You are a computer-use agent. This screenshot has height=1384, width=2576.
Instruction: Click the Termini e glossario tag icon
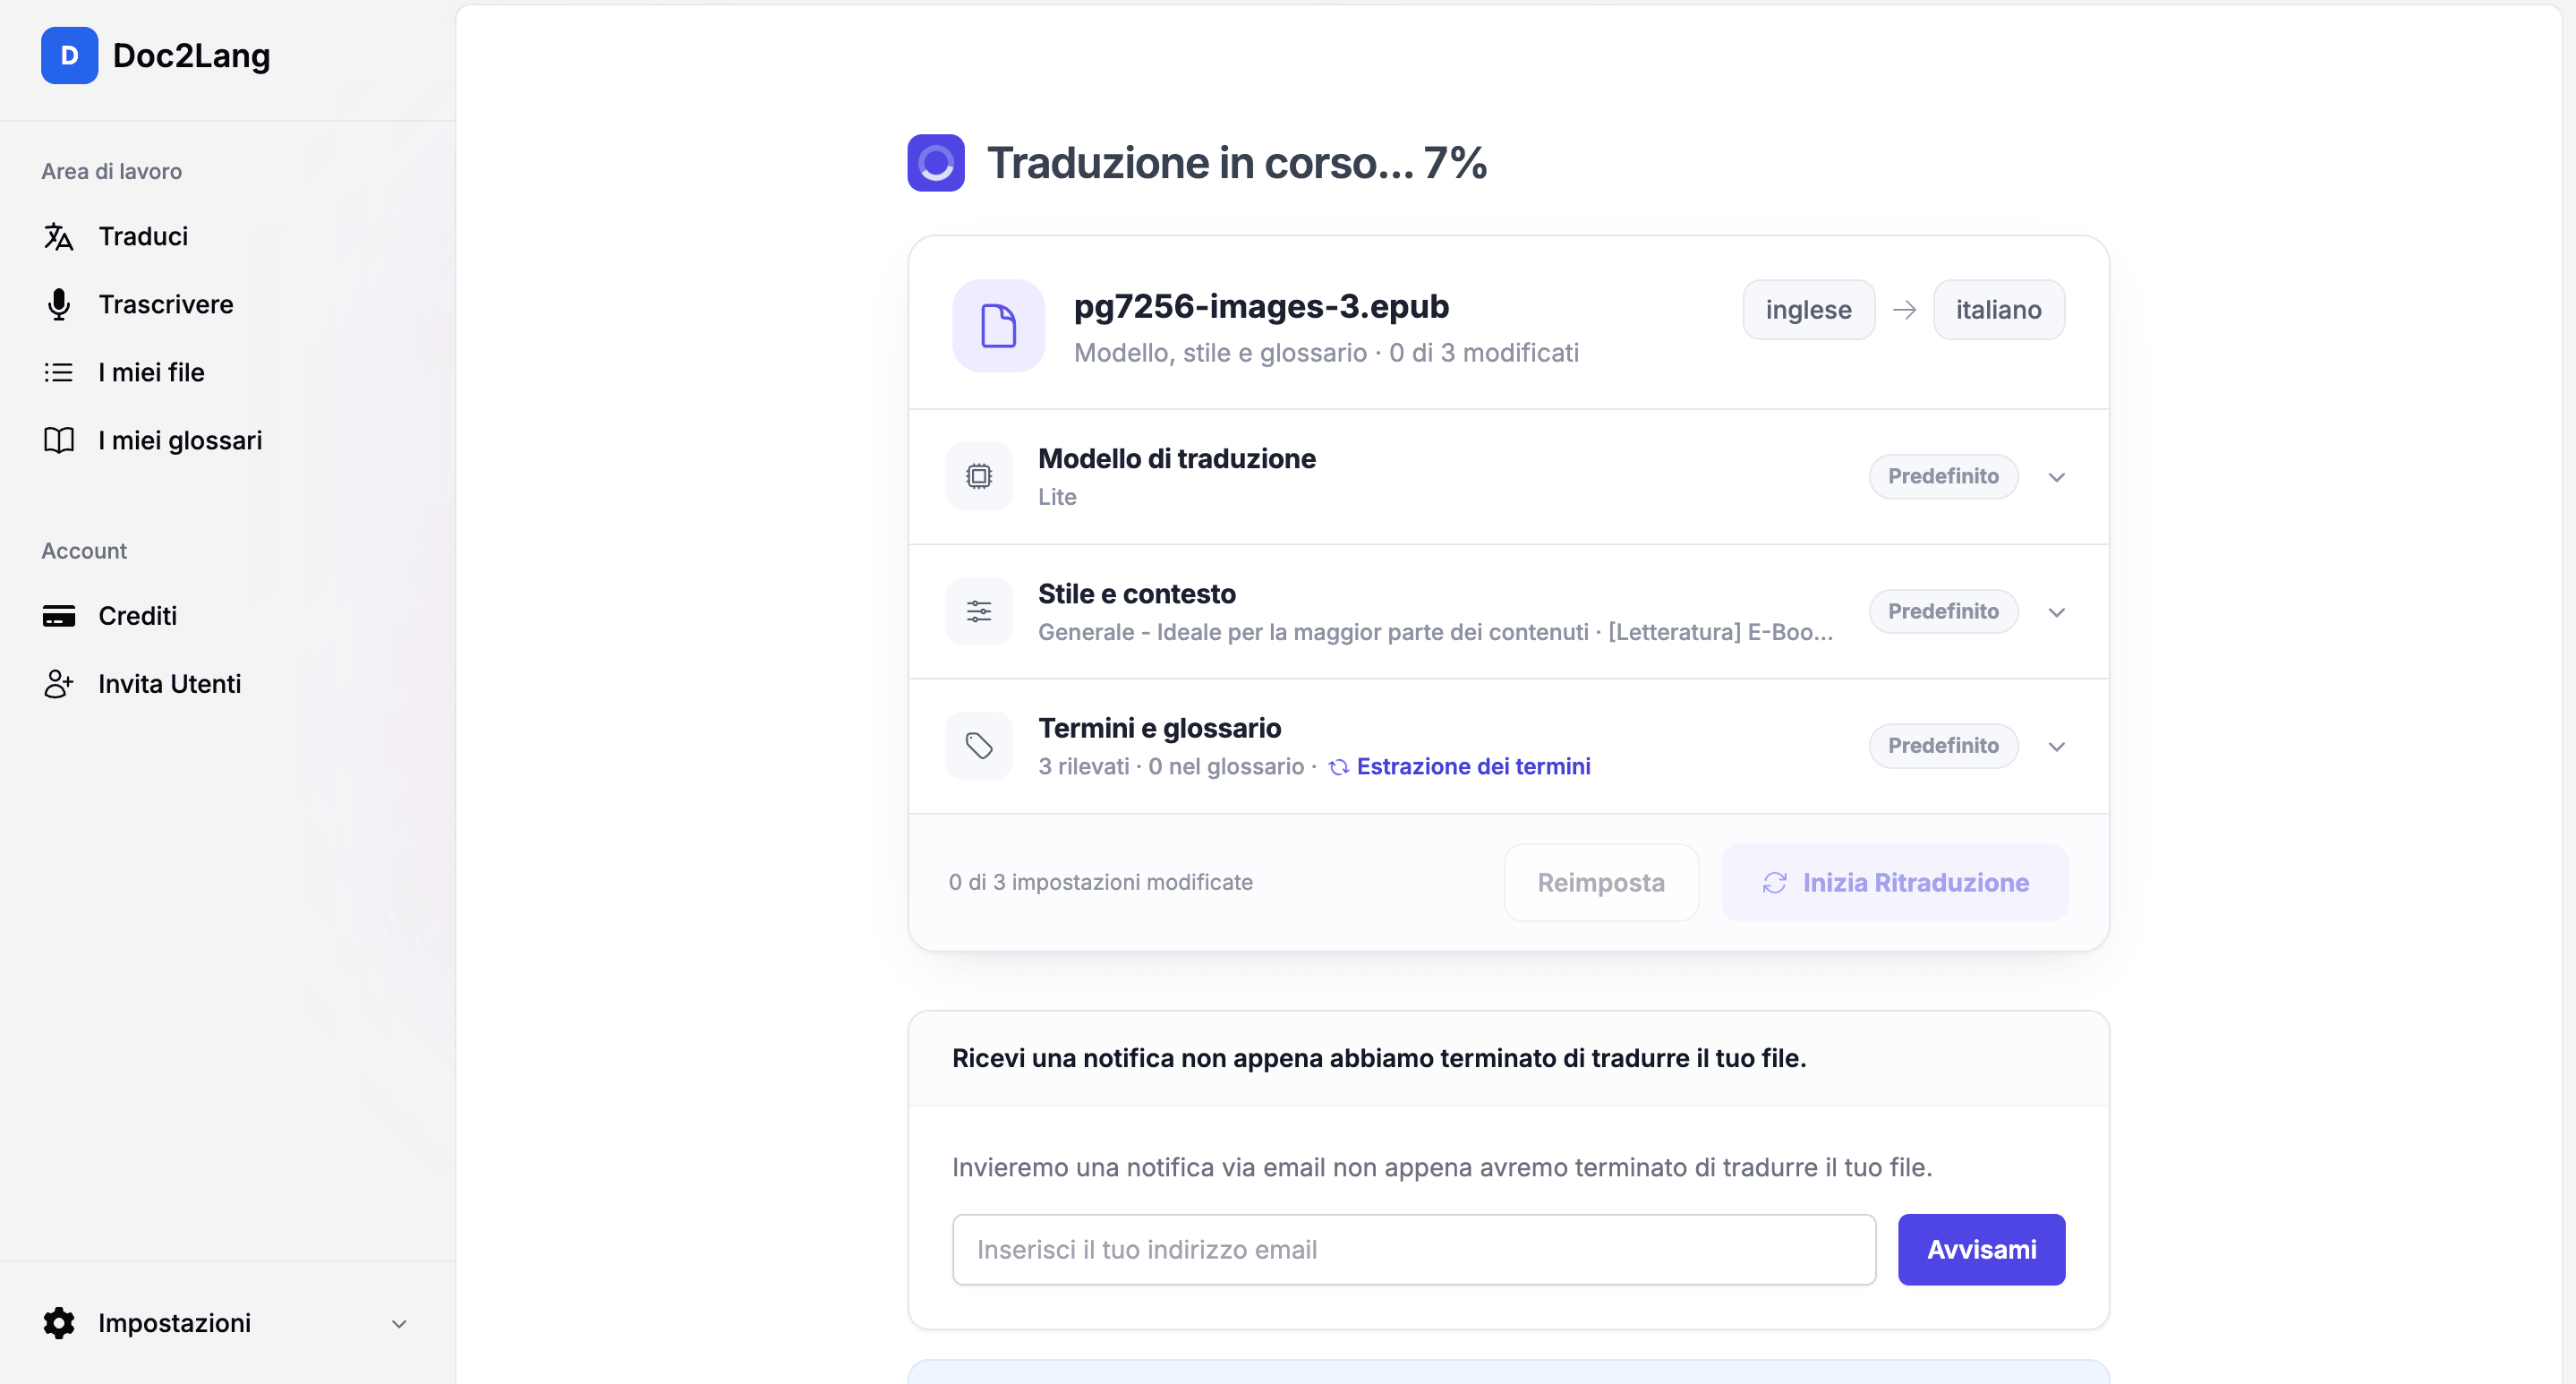979,745
